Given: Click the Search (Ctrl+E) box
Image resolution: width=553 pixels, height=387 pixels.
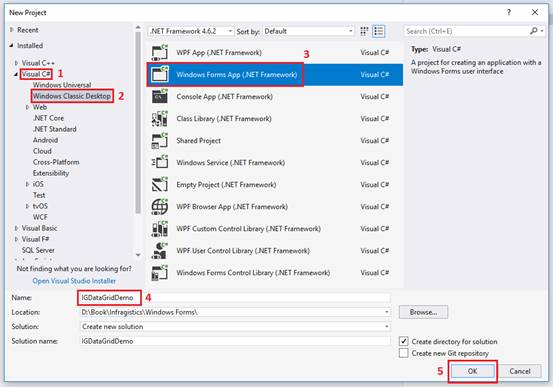Looking at the screenshot, I should [466, 31].
